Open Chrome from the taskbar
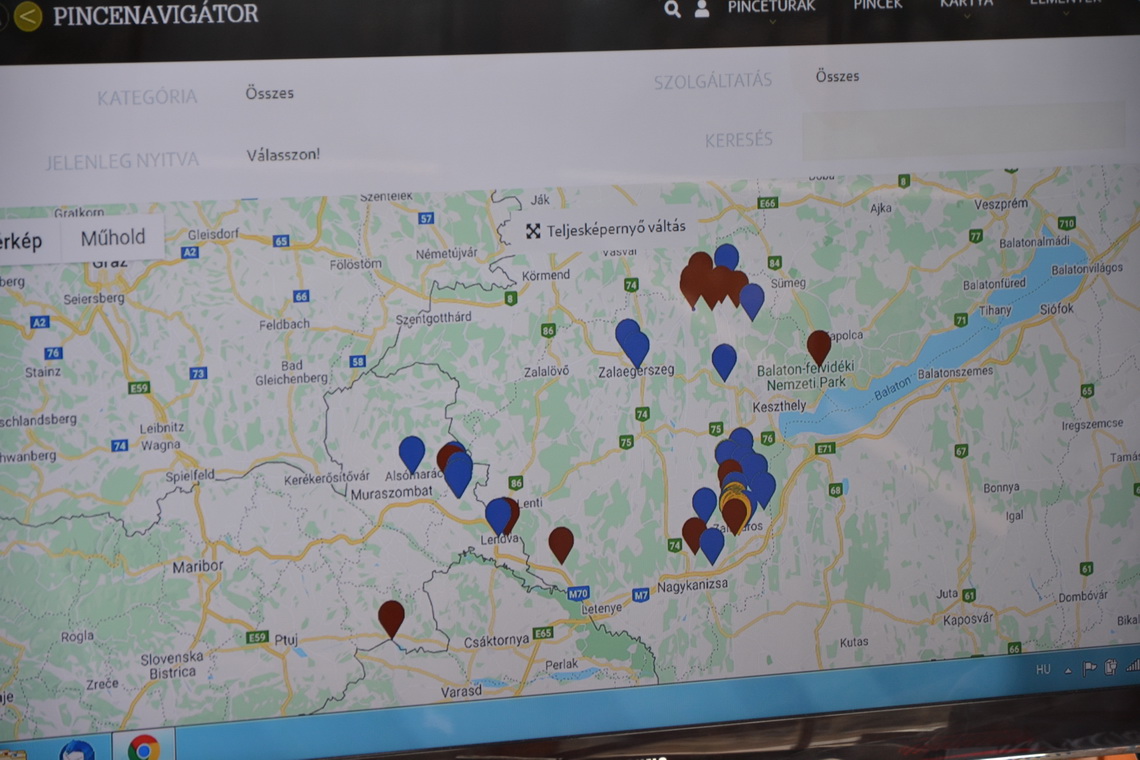Viewport: 1140px width, 760px height. tap(144, 747)
